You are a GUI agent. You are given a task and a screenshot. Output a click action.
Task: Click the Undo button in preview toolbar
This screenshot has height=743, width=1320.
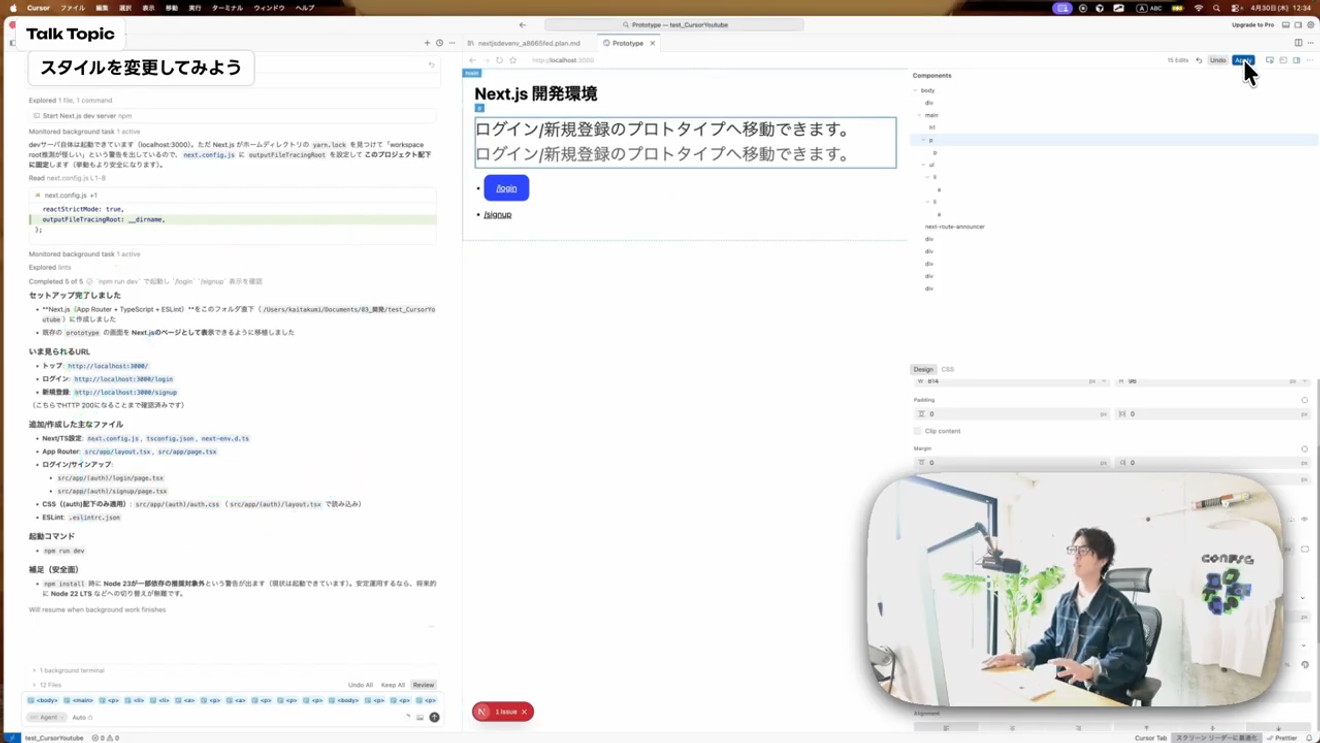(x=1218, y=60)
